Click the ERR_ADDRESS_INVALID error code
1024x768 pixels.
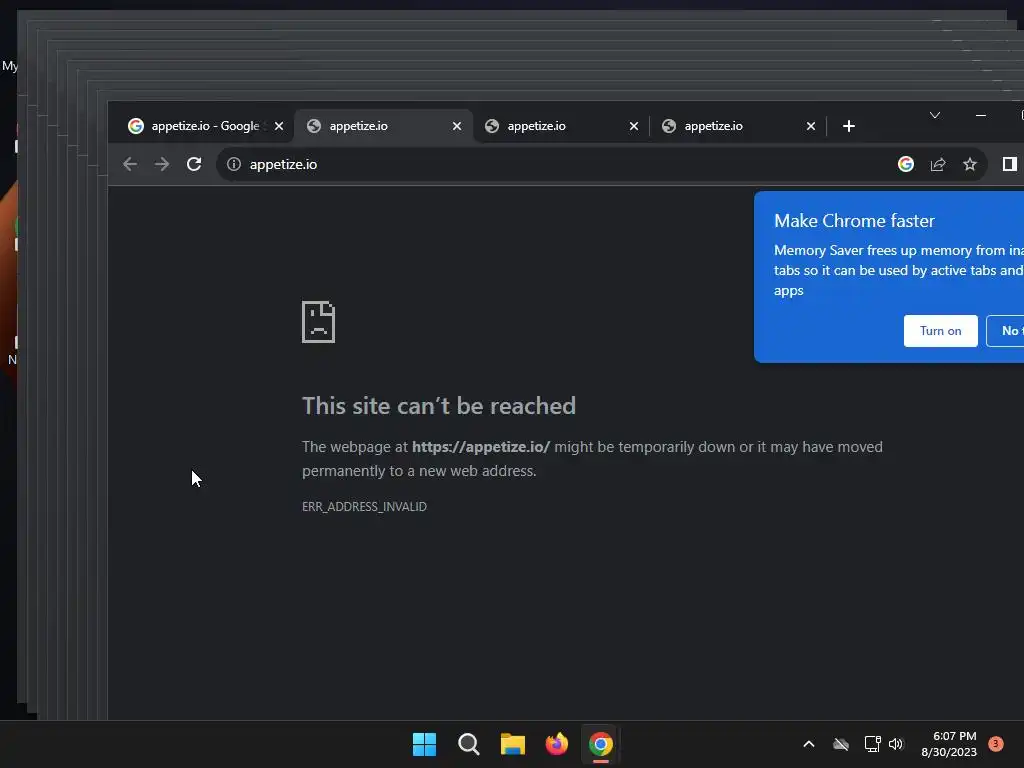click(364, 506)
